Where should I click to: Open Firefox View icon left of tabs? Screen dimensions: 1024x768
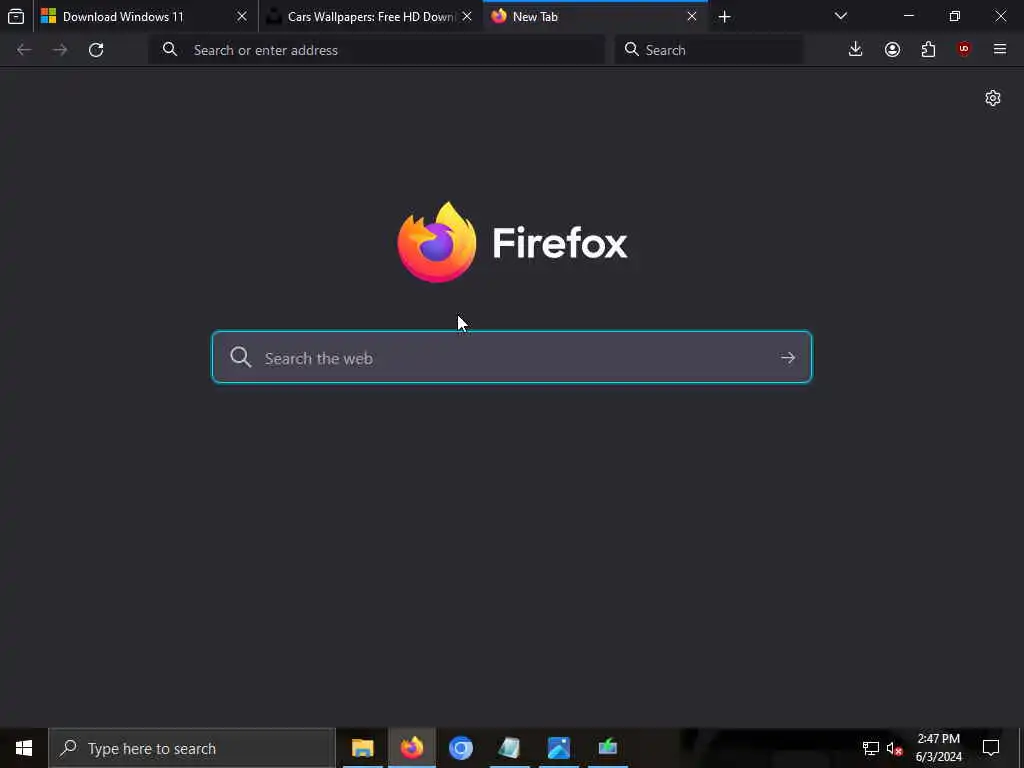(x=16, y=16)
